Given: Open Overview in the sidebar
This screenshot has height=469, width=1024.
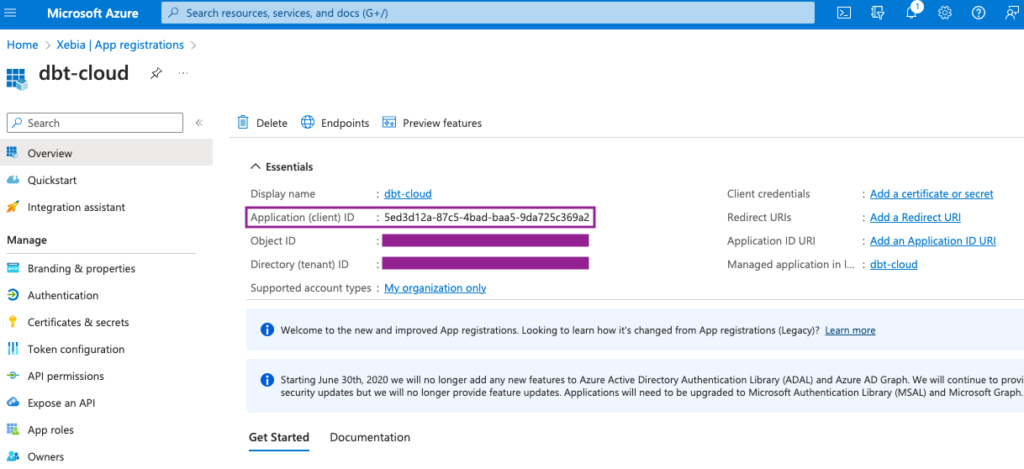Looking at the screenshot, I should 106,153.
